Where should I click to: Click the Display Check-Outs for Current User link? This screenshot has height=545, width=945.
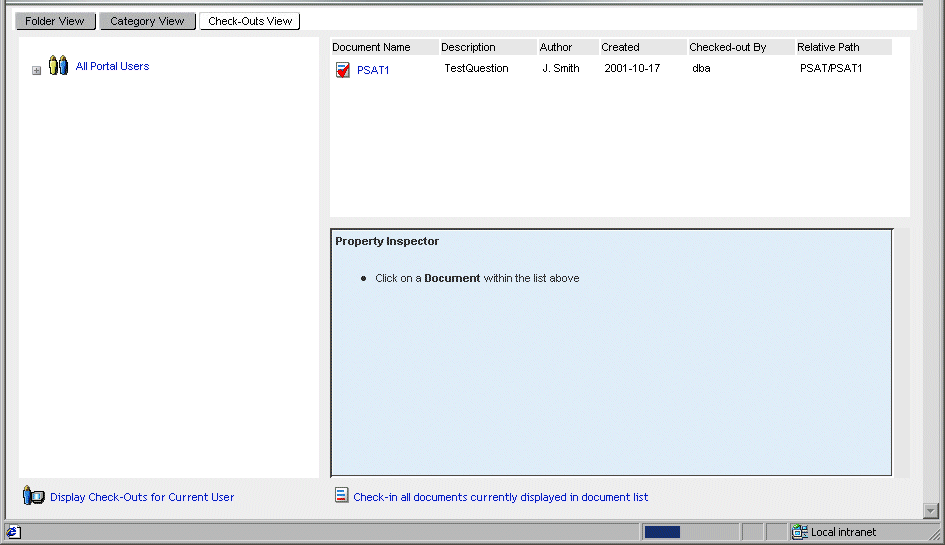click(x=142, y=497)
